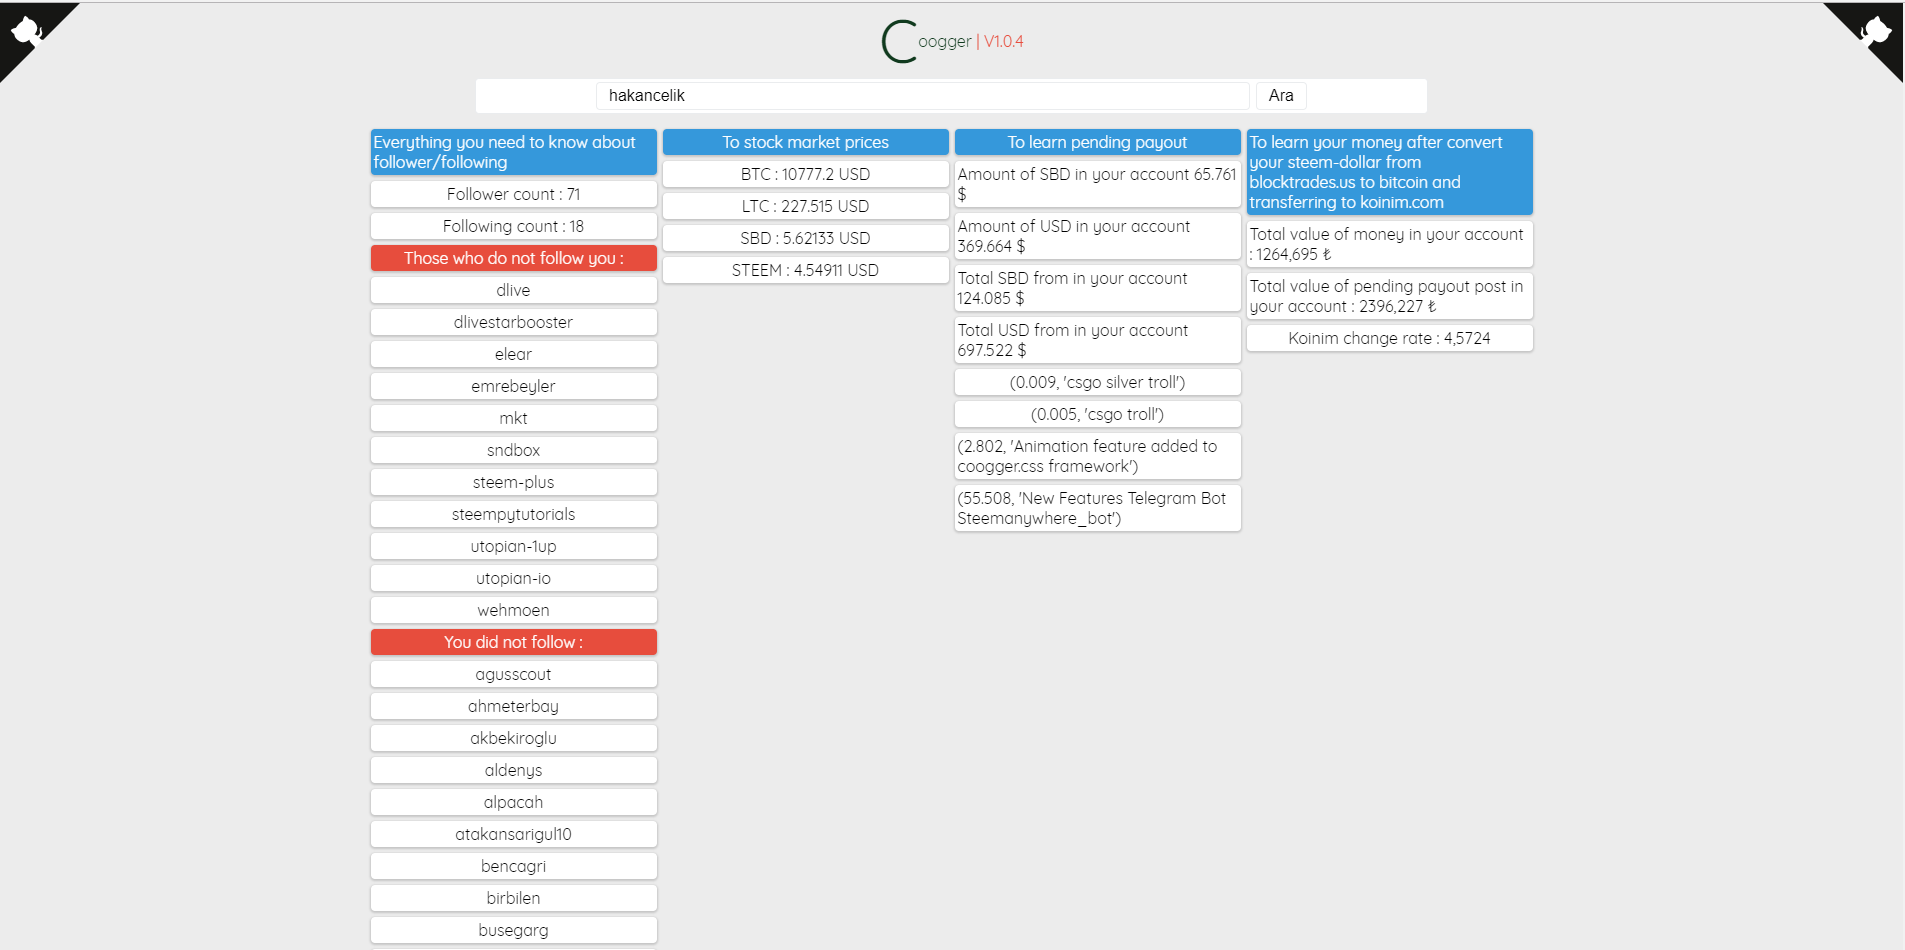The height and width of the screenshot is (950, 1905).
Task: Click the username search field containing hakancelik
Action: click(922, 96)
